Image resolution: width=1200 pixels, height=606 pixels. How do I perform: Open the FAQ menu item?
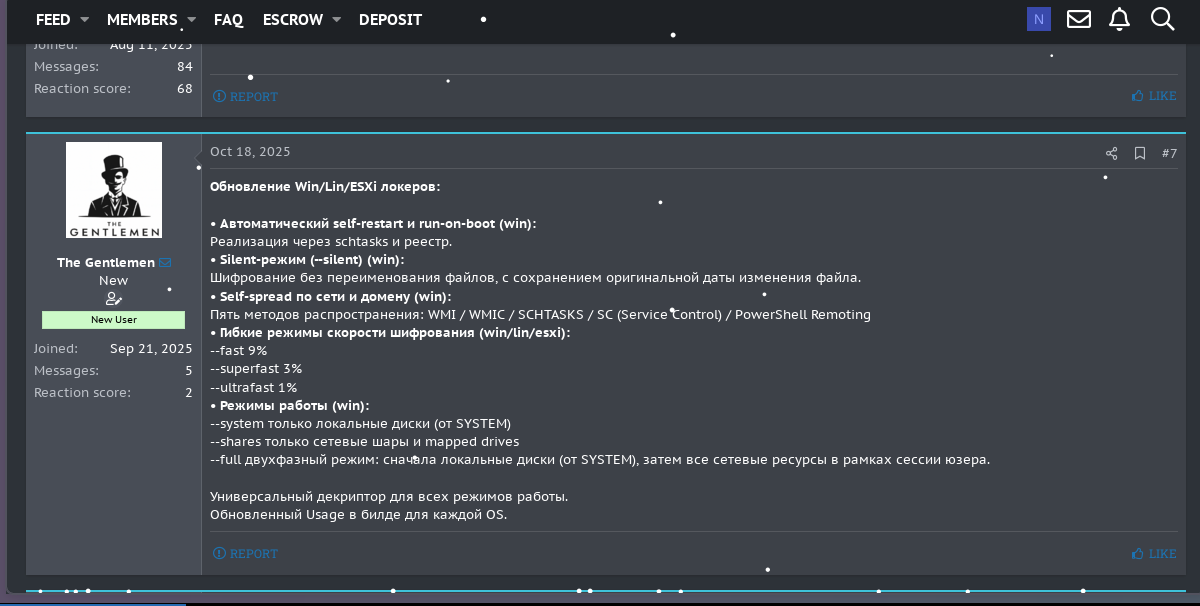pos(228,20)
